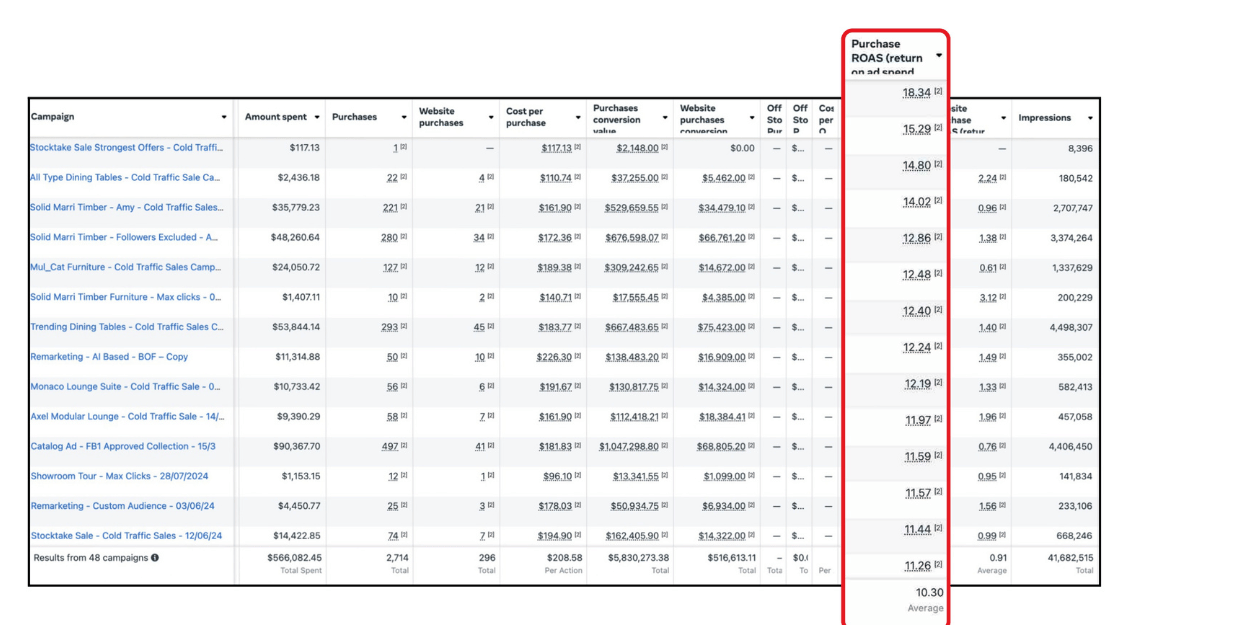The height and width of the screenshot is (625, 1250).
Task: Open Cost per purchase column dropdown
Action: 577,117
